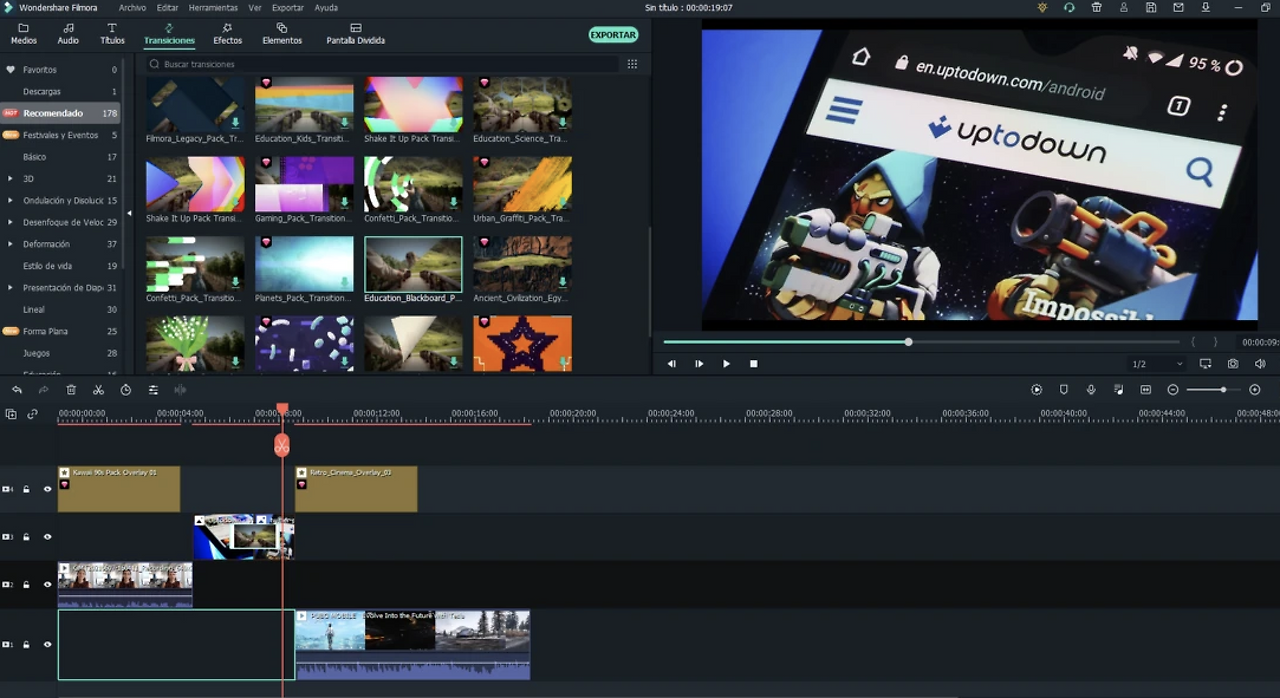Select the Favoritos category
Image resolution: width=1280 pixels, height=698 pixels.
pos(60,70)
